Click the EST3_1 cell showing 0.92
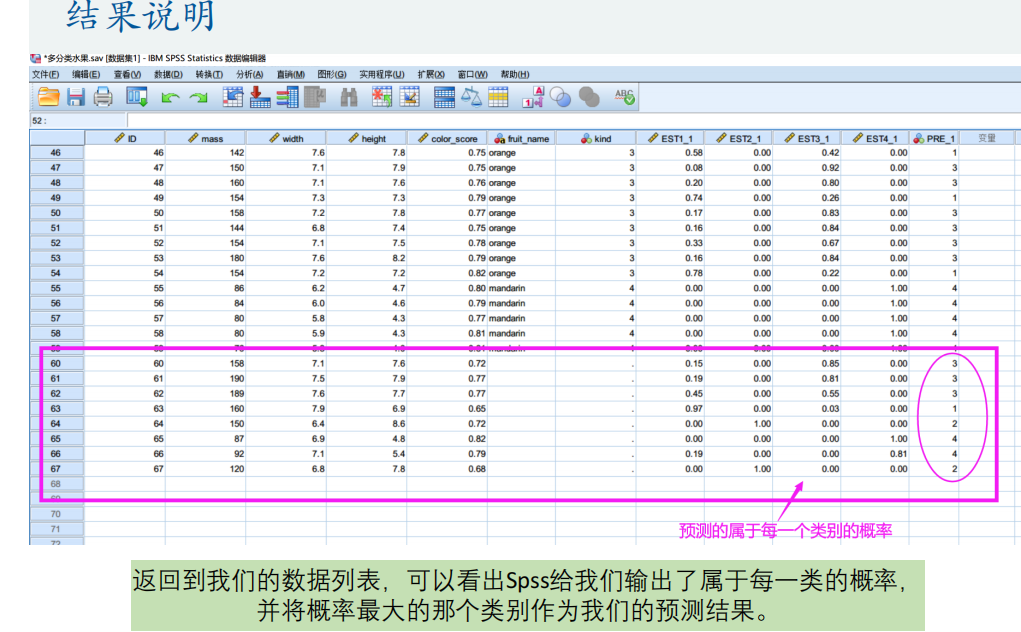 click(x=807, y=168)
